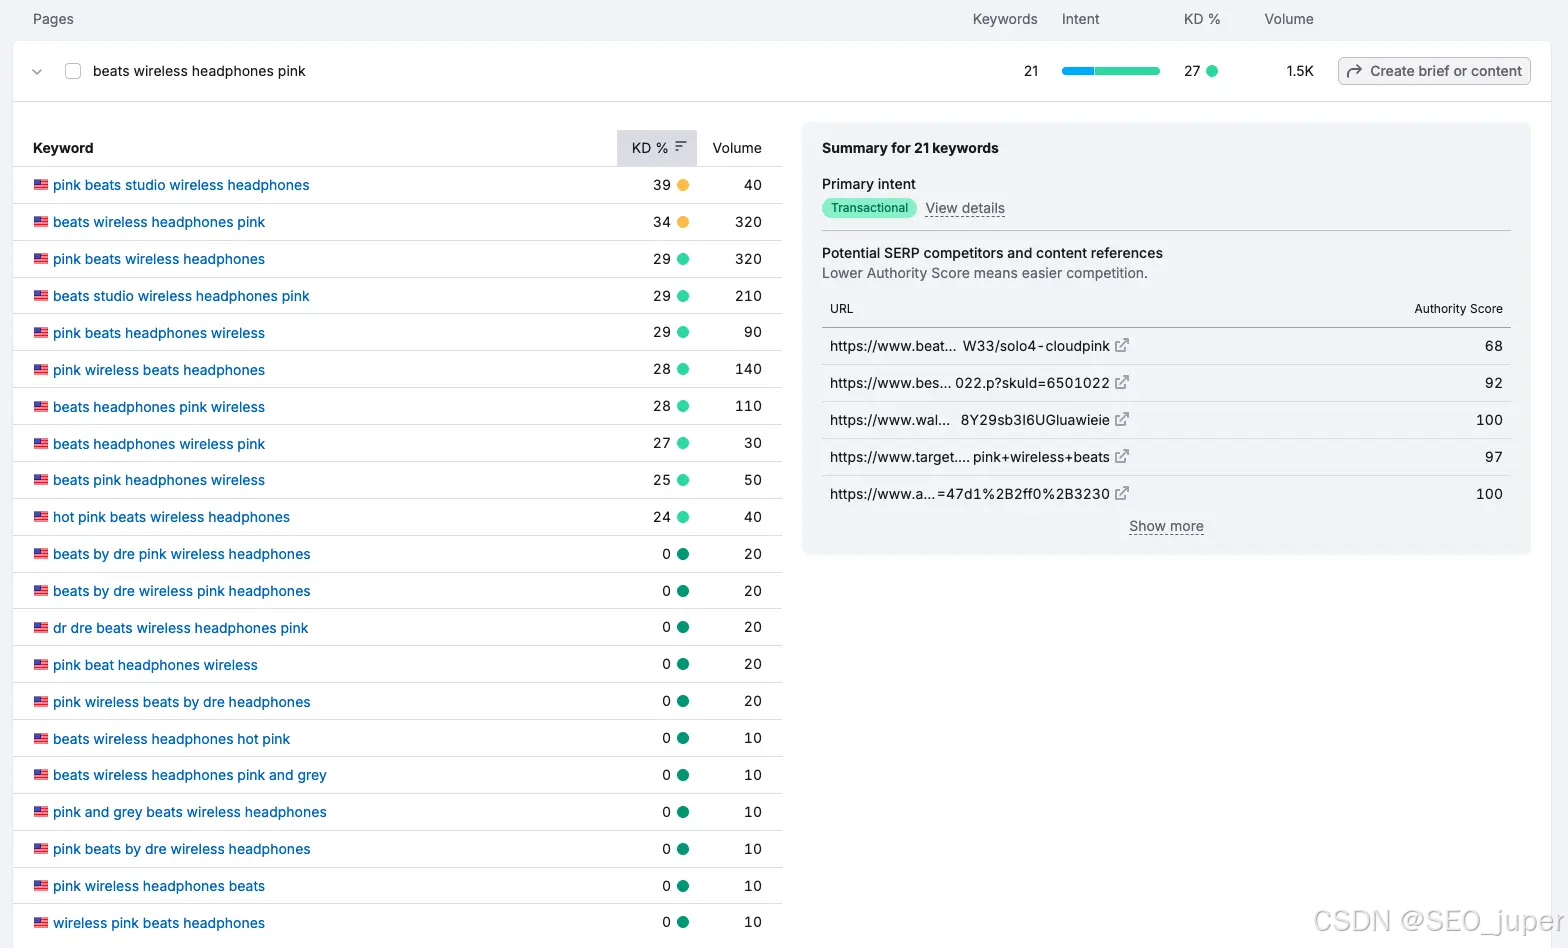Viewport: 1568px width, 948px height.
Task: Click Create brief or content button
Action: coord(1434,71)
